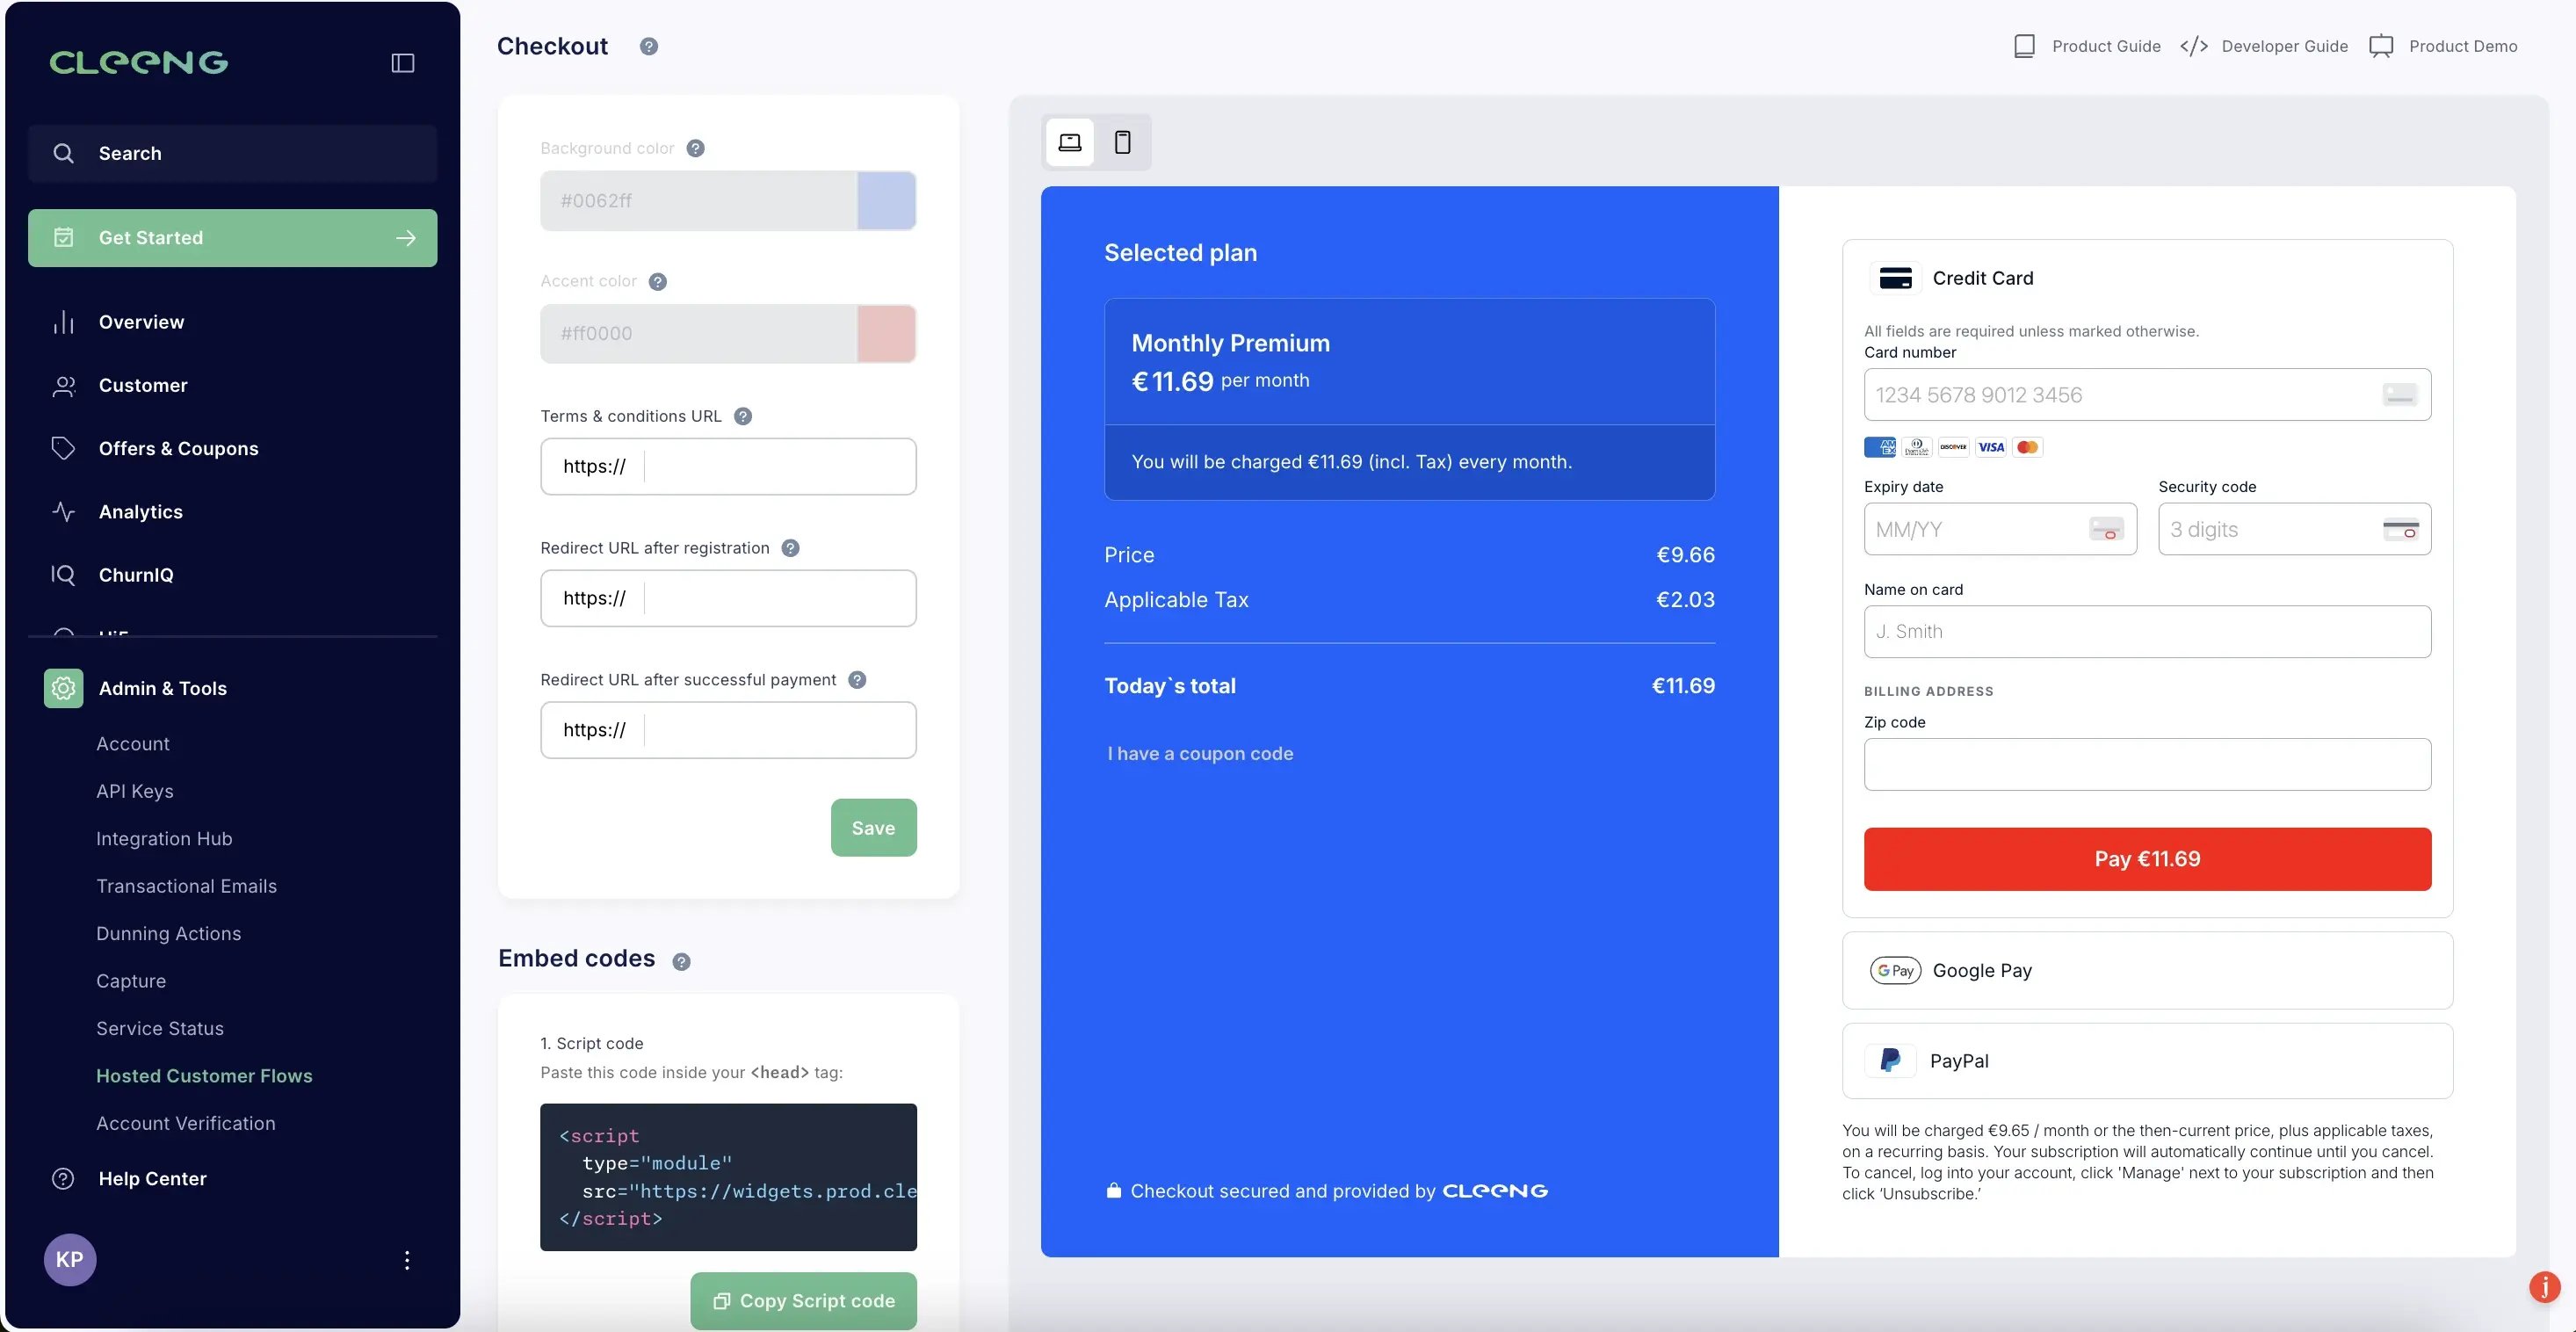
Task: Focus the Card number field
Action: (x=2148, y=395)
